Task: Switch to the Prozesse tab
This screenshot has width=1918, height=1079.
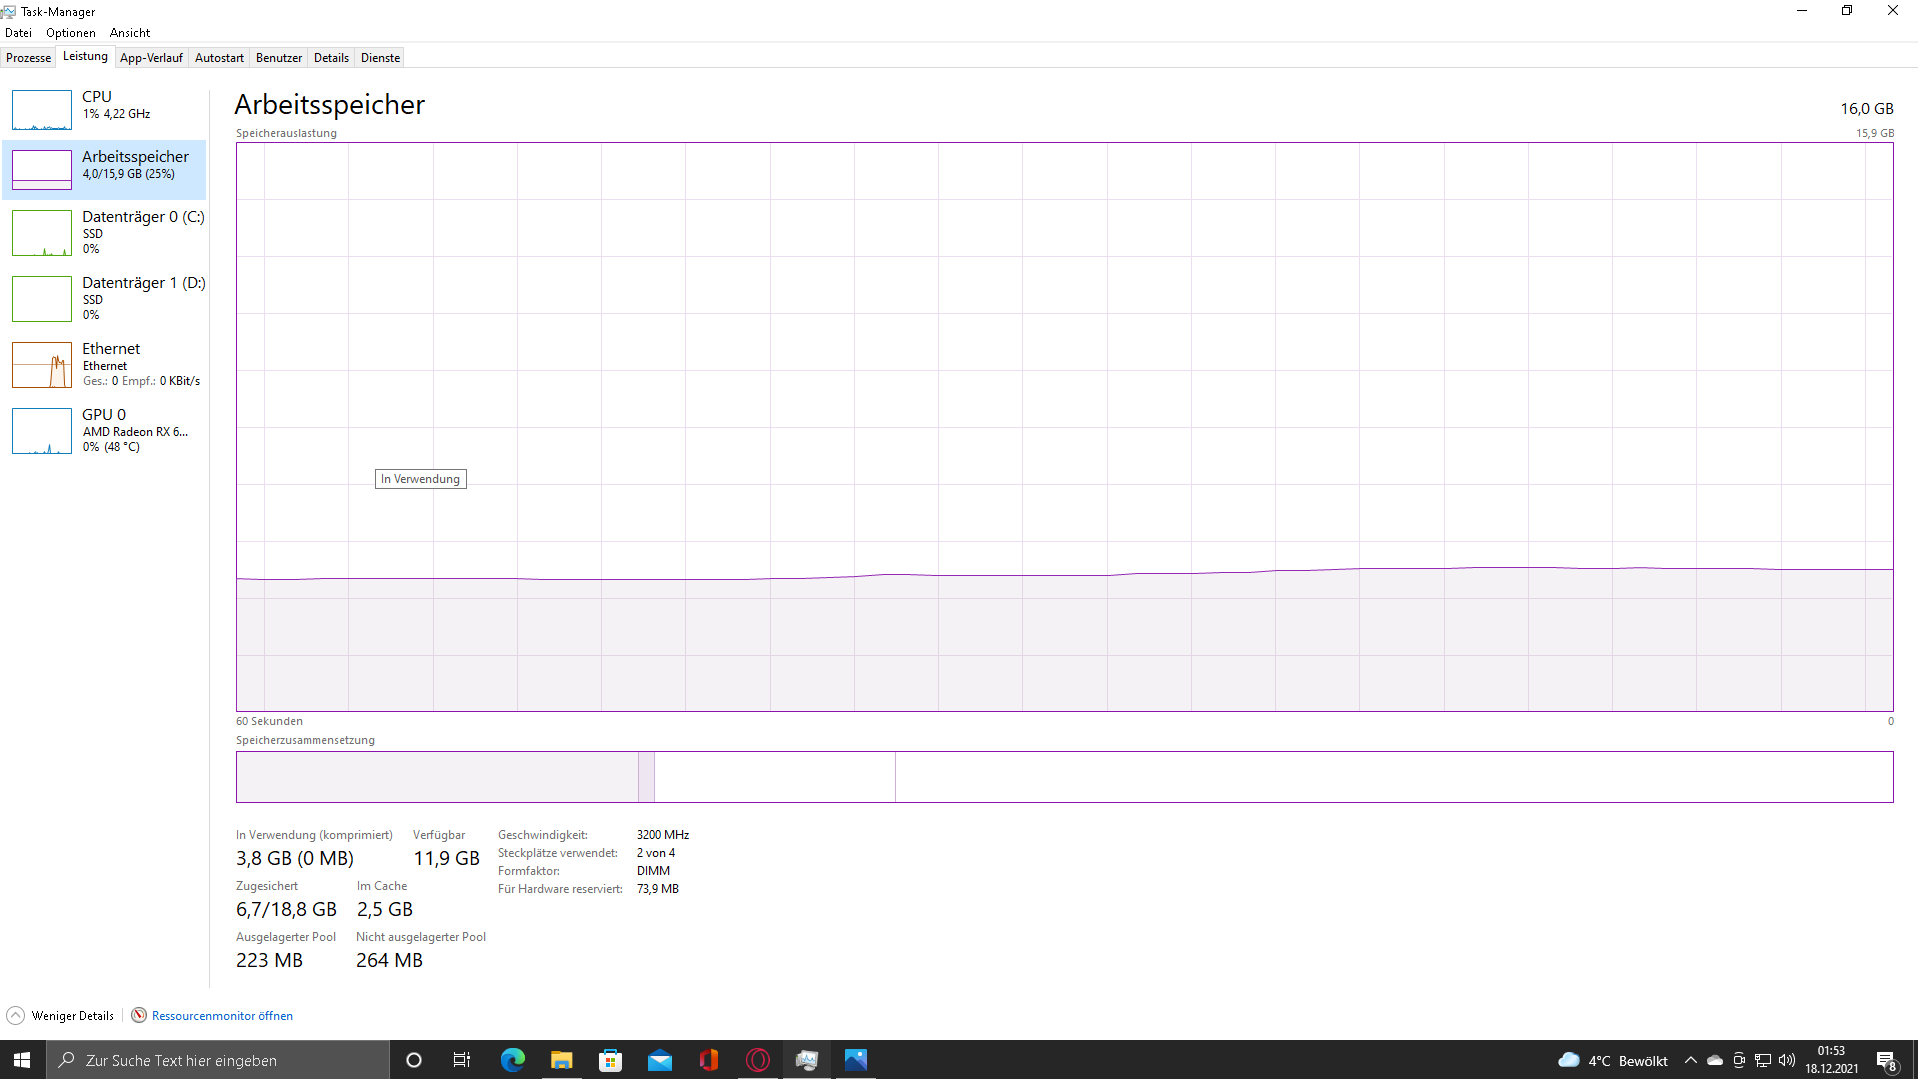Action: tap(28, 58)
